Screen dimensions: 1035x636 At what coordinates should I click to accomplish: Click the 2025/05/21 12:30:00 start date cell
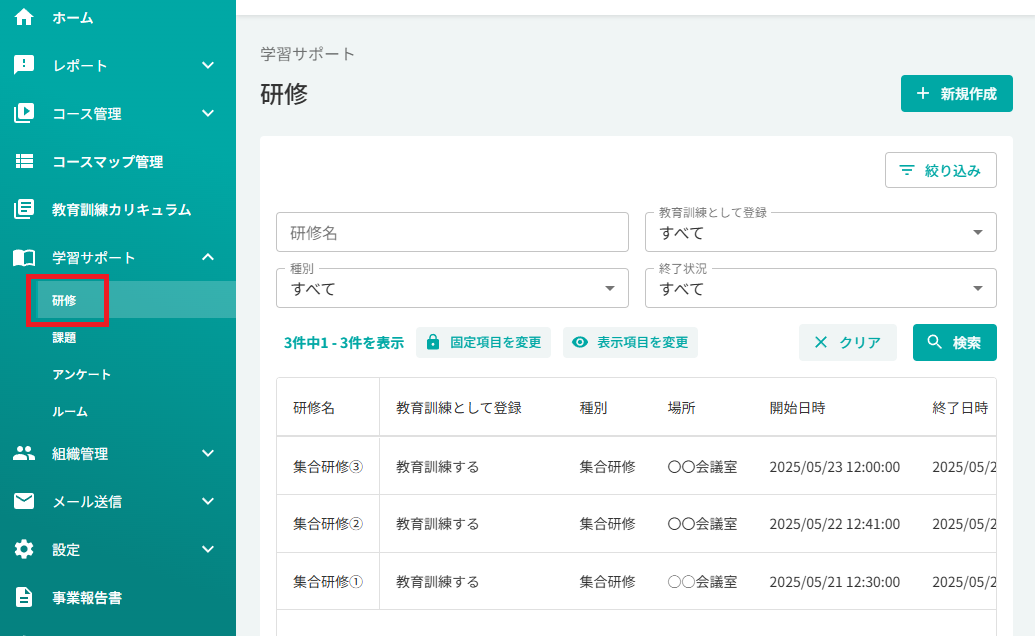point(835,582)
